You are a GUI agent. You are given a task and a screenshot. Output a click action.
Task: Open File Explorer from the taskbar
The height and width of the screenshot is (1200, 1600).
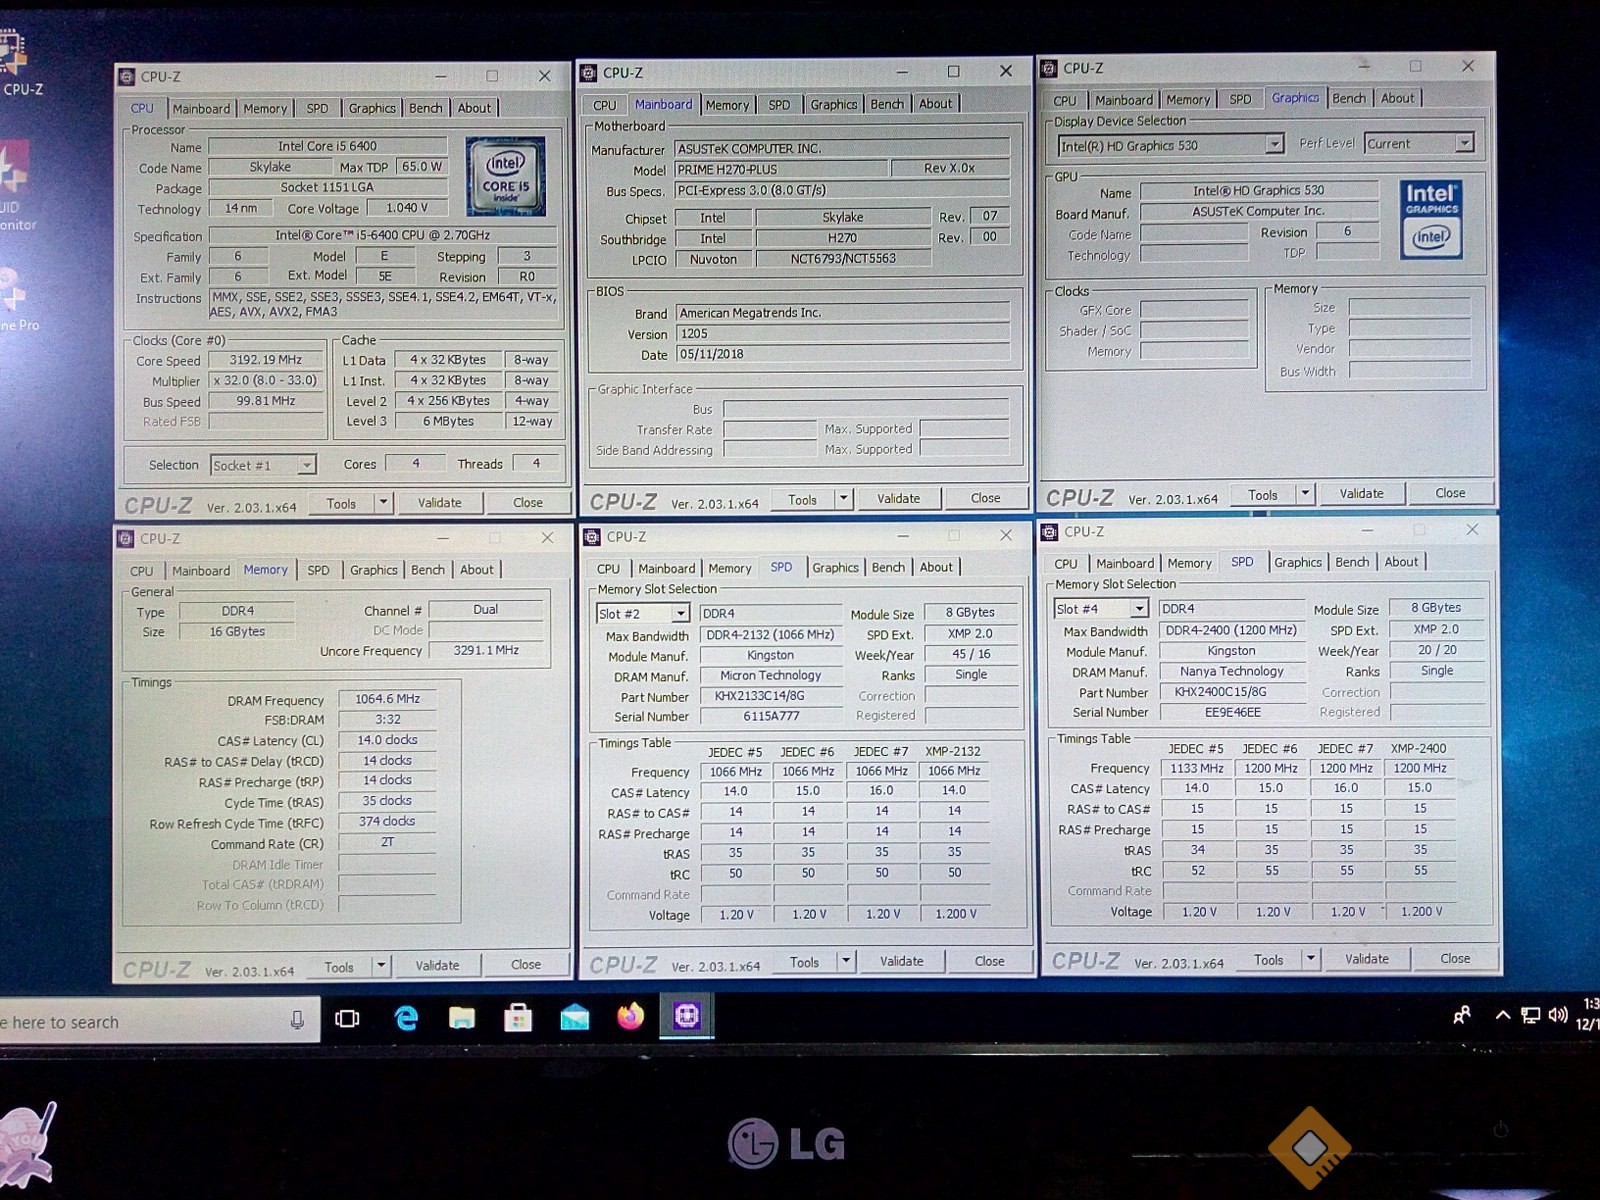pos(462,1018)
